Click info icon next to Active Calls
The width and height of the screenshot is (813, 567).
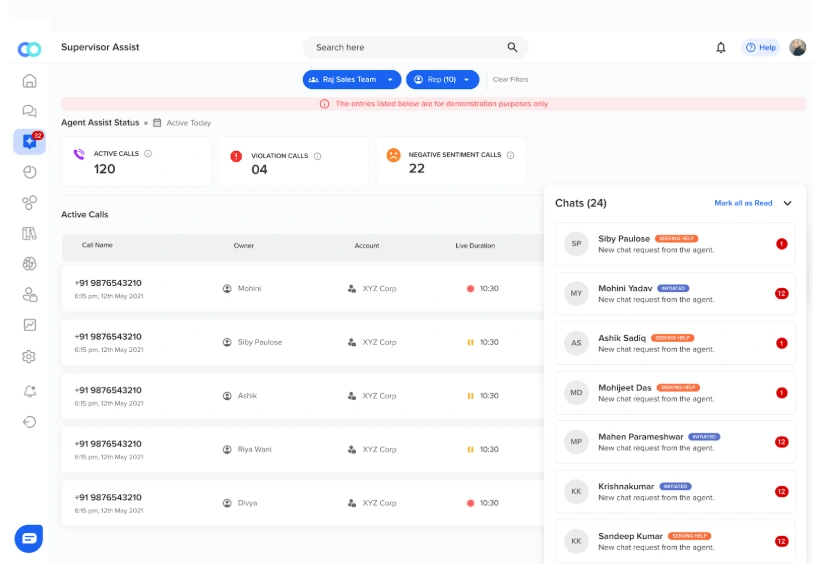point(148,153)
